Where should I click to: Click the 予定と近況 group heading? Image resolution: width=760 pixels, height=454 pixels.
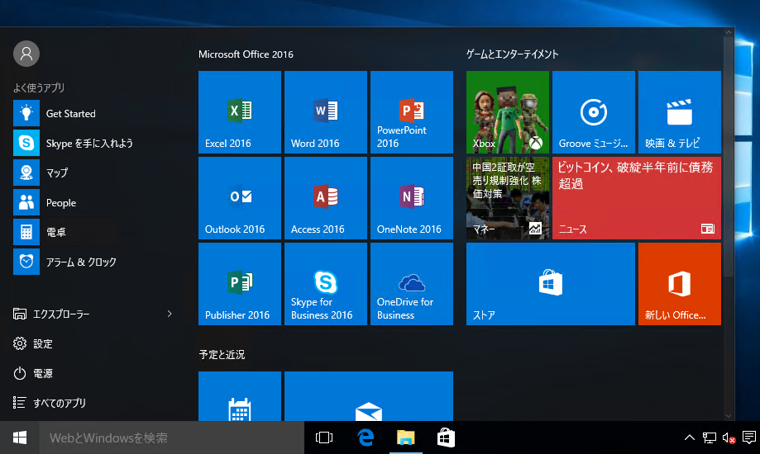coord(222,355)
